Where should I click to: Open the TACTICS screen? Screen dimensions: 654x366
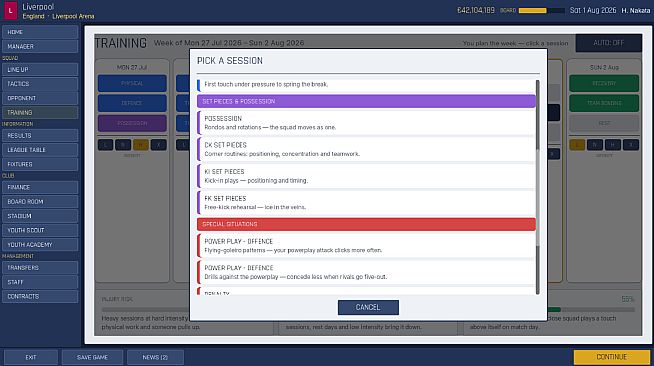tap(40, 84)
